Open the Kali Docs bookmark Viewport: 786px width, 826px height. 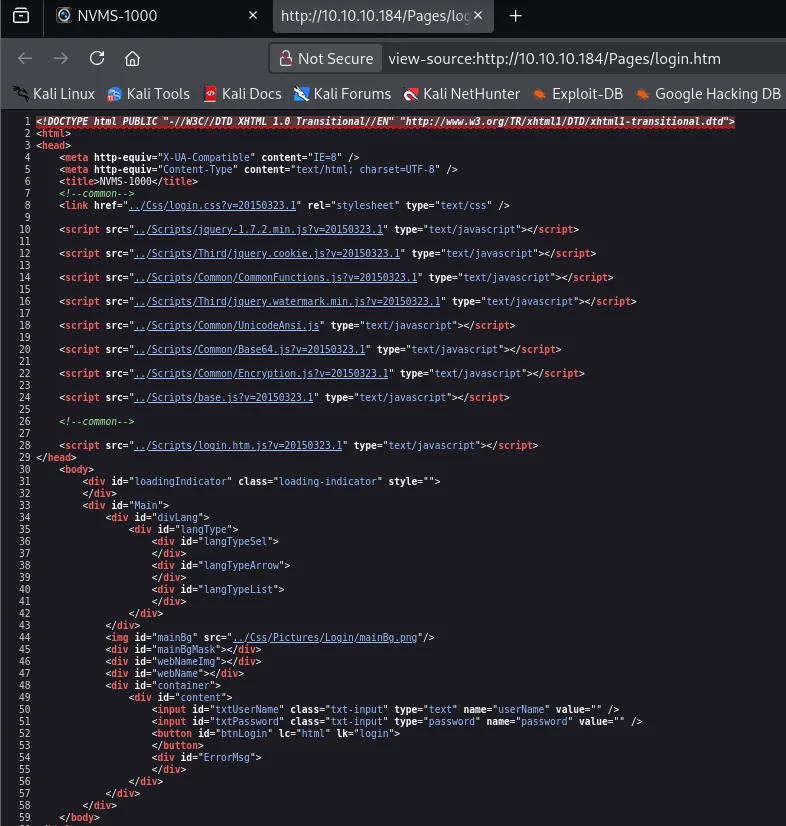(242, 94)
